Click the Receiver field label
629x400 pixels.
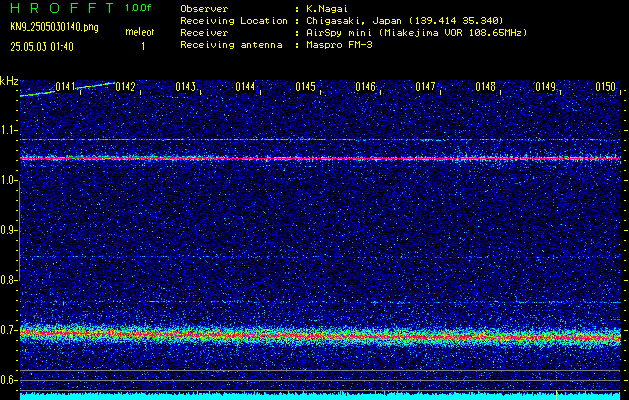[204, 33]
